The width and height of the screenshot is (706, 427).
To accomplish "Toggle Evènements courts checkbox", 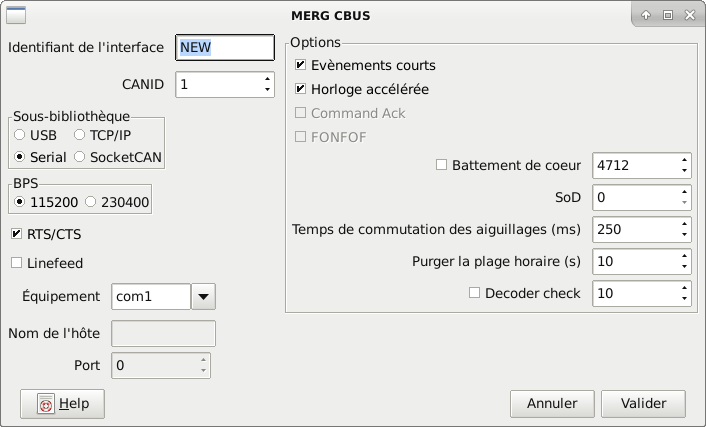I will (x=301, y=65).
